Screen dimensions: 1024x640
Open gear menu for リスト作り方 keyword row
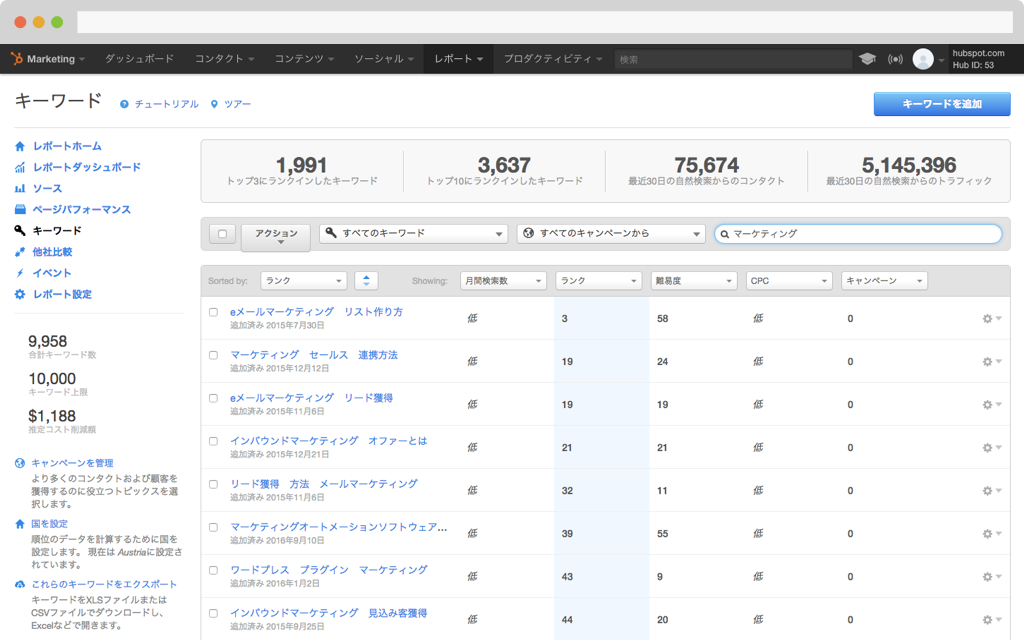pos(991,319)
